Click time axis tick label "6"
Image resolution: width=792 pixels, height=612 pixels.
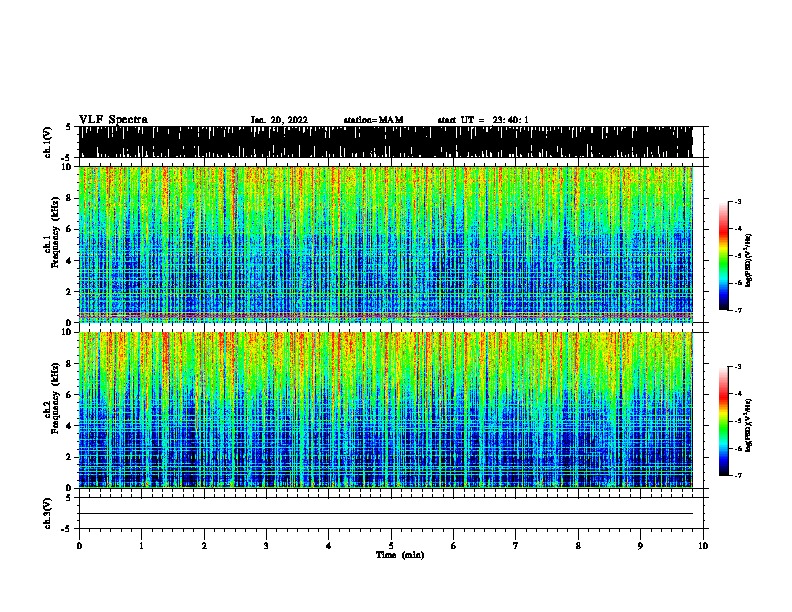click(454, 546)
